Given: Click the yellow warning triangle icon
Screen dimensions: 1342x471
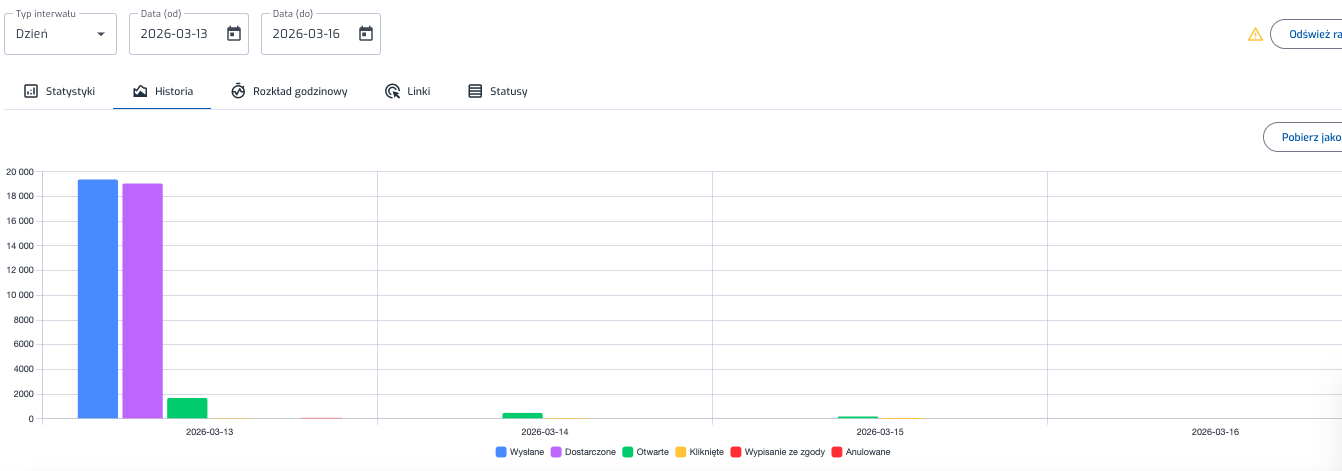Looking at the screenshot, I should pos(1255,34).
